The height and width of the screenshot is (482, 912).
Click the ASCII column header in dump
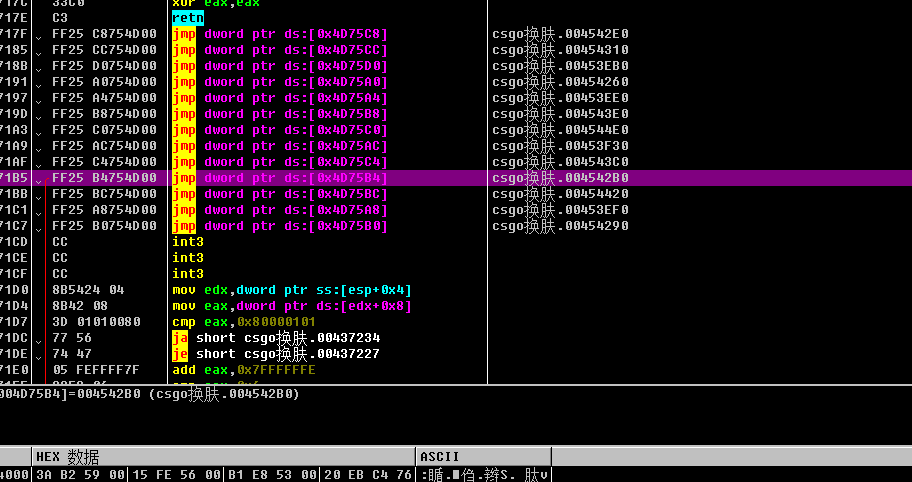(x=483, y=456)
